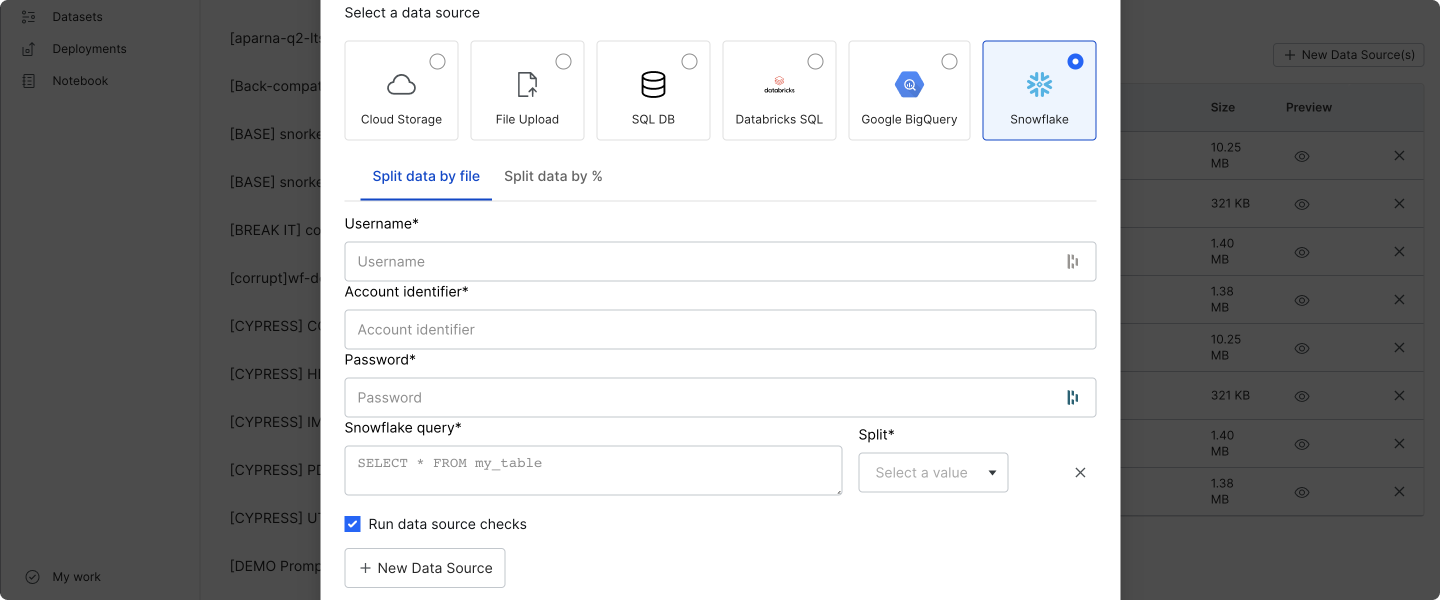Enable the Databricks SQL radio button
The height and width of the screenshot is (600, 1440).
click(x=815, y=62)
